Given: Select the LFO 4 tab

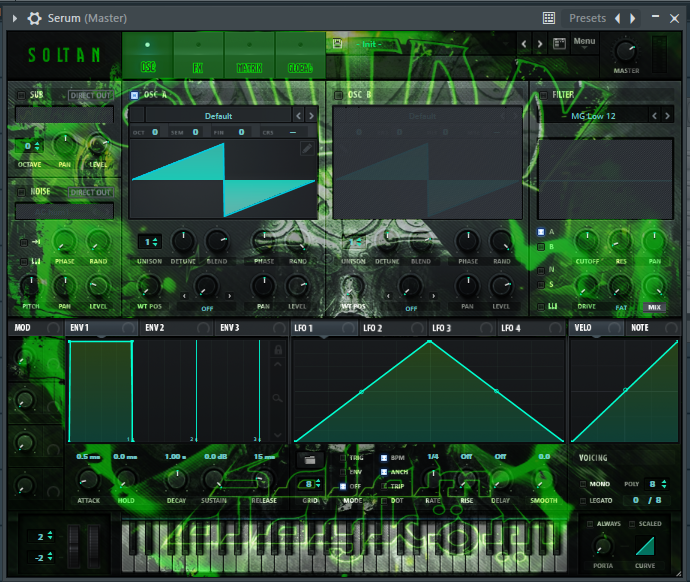Looking at the screenshot, I should 531,328.
